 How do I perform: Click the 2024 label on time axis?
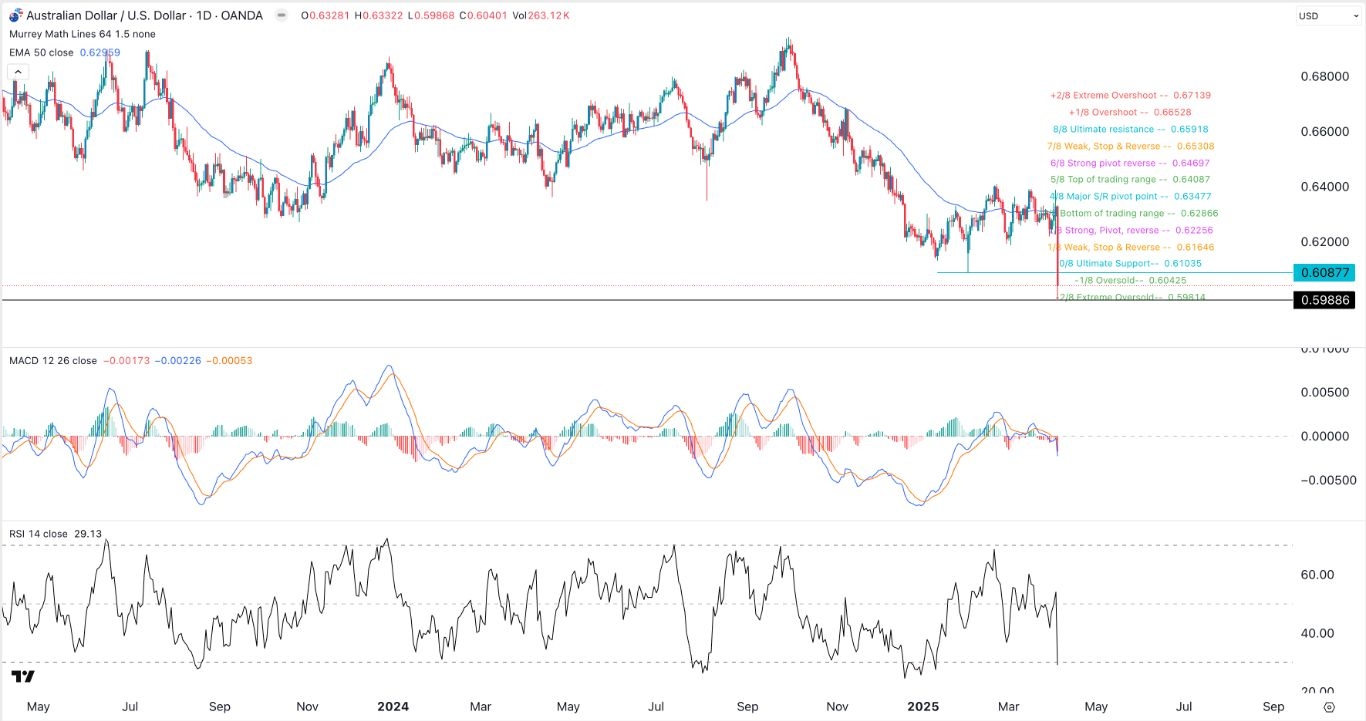coord(392,706)
